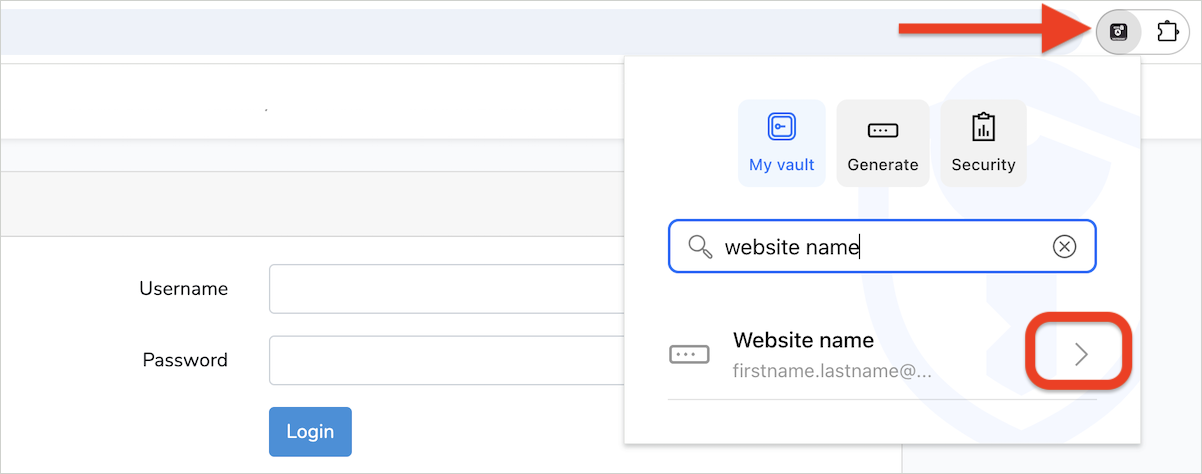Click the Password label
This screenshot has height=474, width=1202.
coord(185,360)
